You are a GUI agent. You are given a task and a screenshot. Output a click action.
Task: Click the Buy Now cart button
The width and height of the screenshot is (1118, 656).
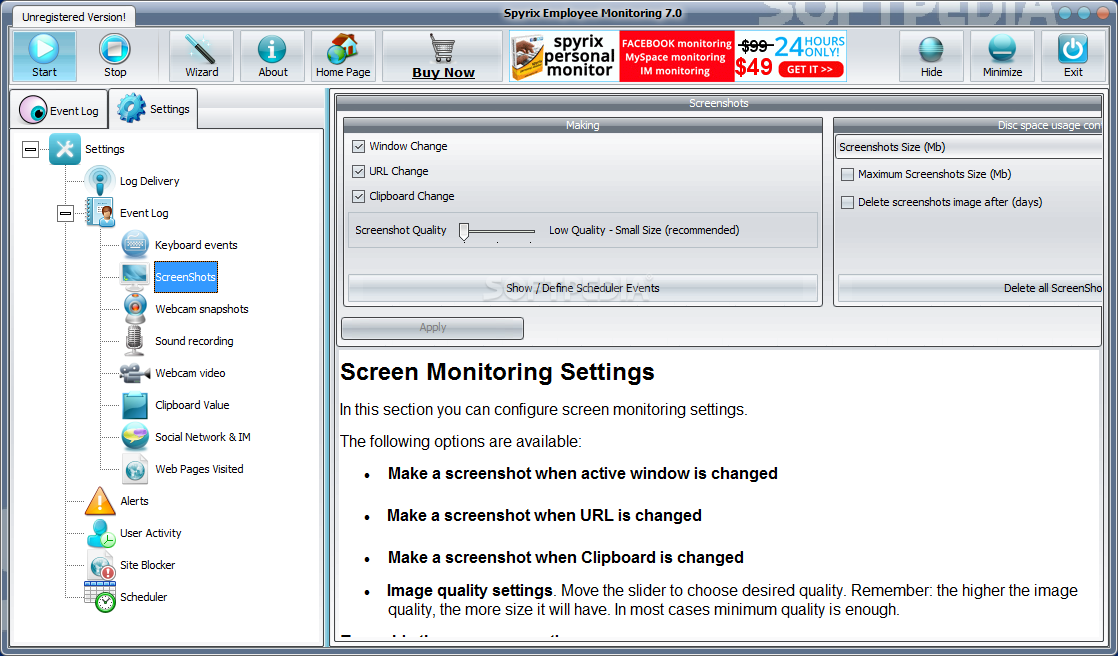click(x=443, y=56)
